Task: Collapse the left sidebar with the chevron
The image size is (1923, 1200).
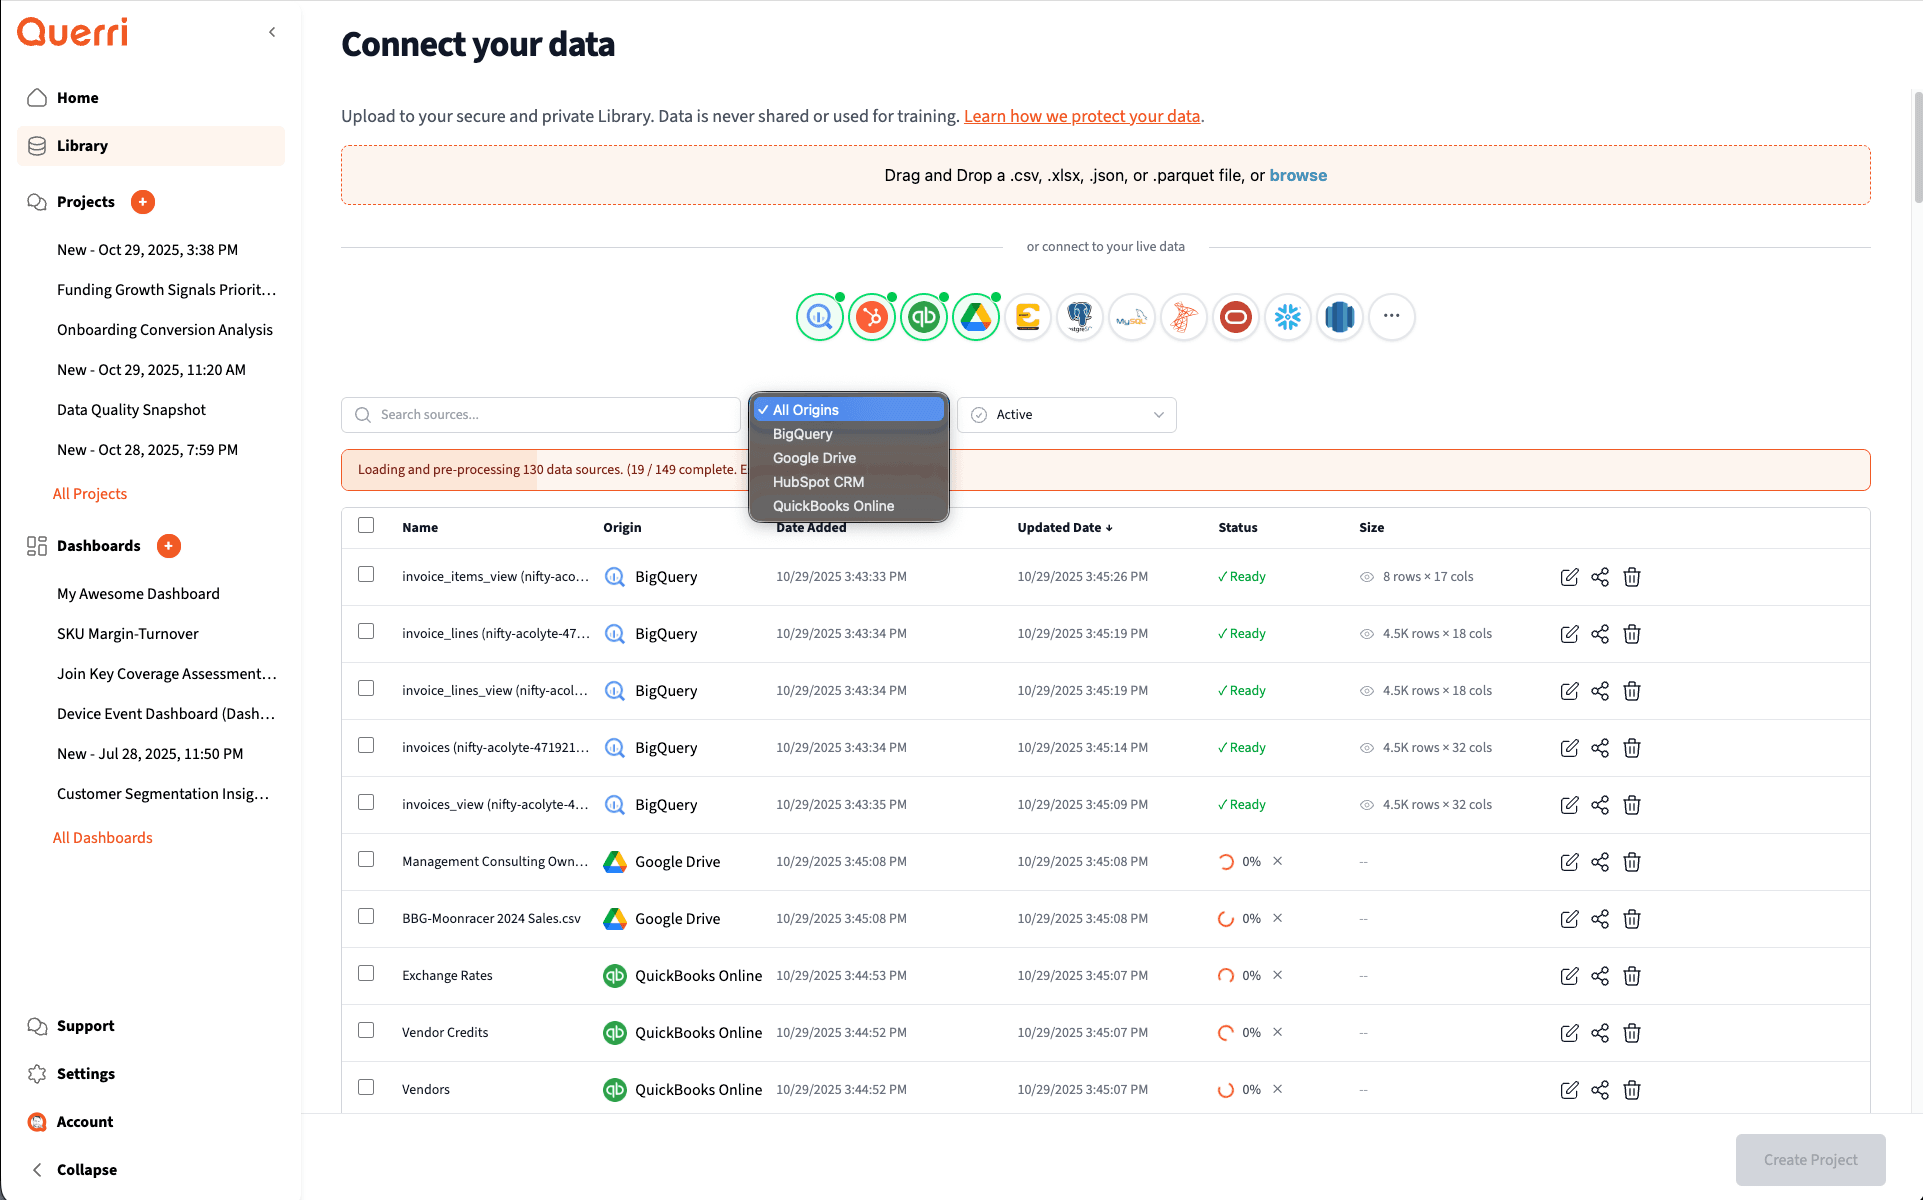Action: [272, 31]
